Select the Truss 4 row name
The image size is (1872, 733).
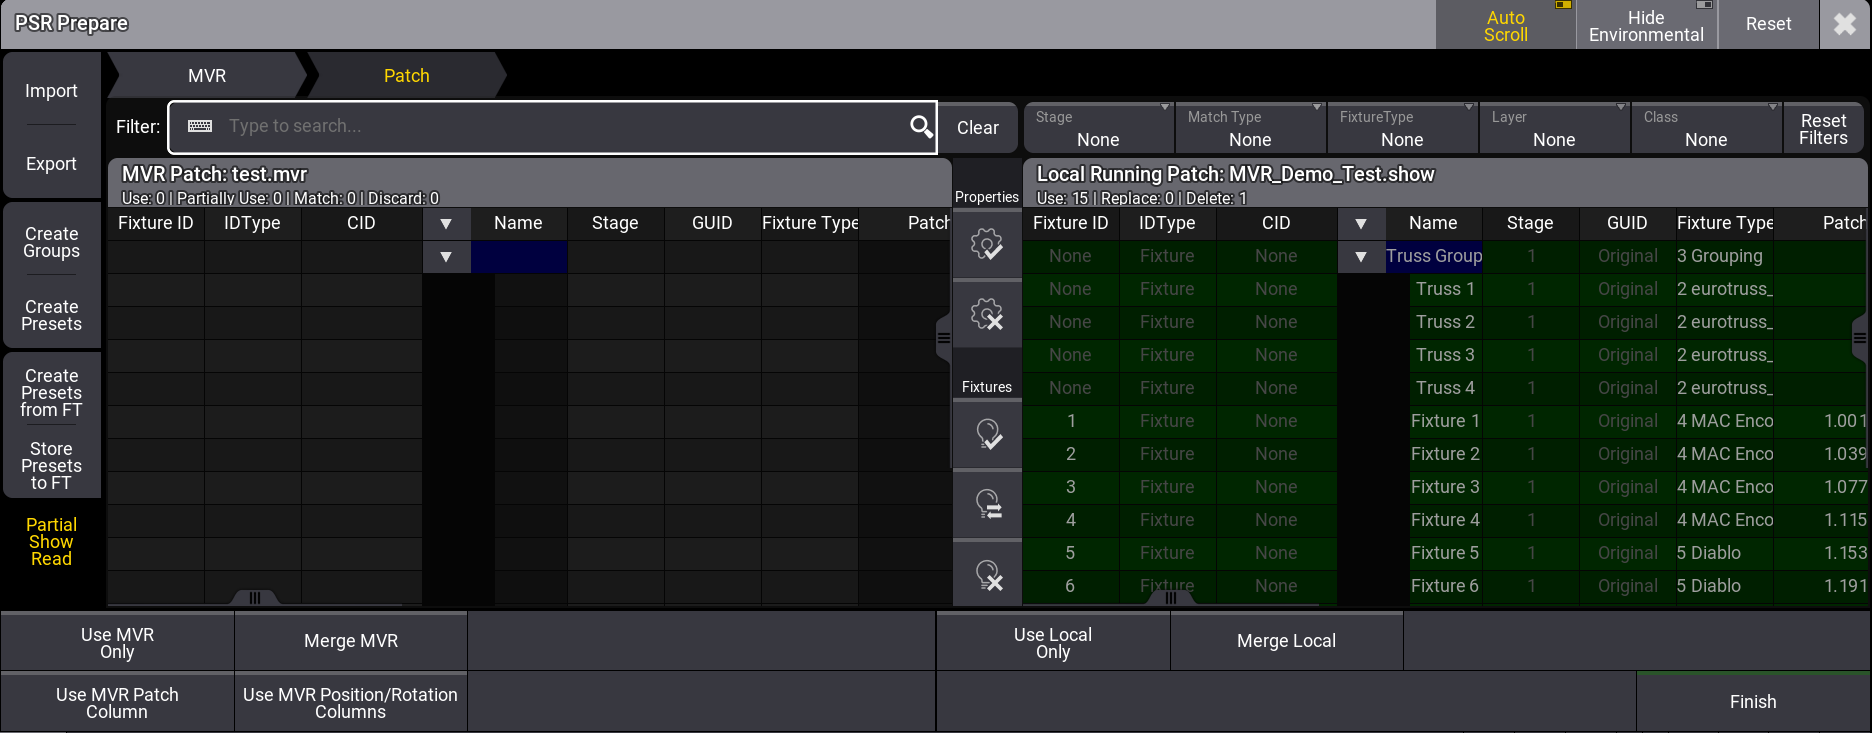(1445, 389)
